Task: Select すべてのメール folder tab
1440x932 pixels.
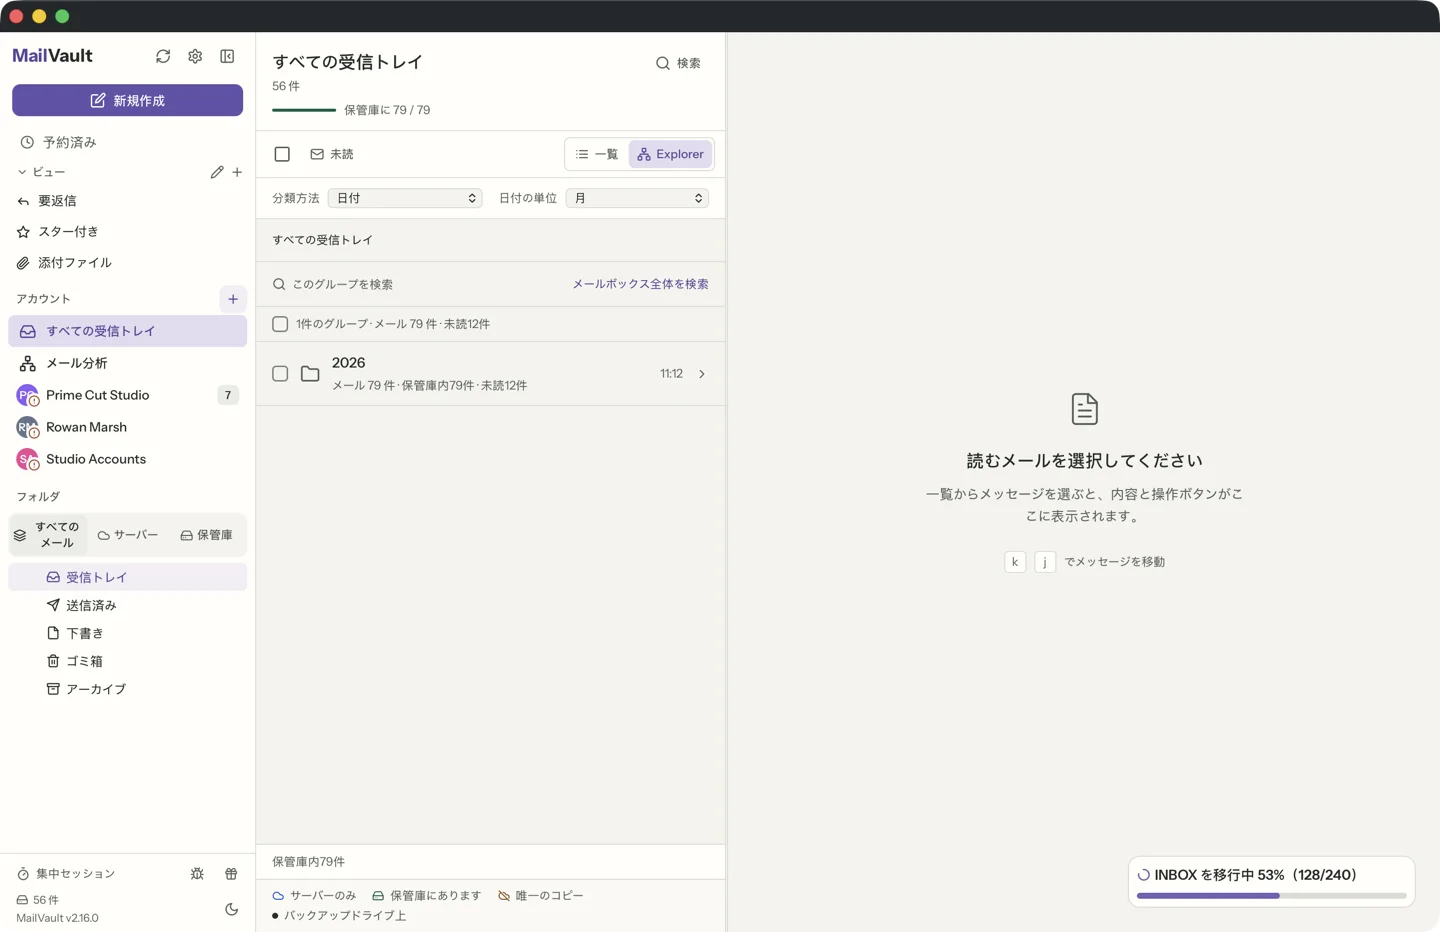Action: [48, 535]
